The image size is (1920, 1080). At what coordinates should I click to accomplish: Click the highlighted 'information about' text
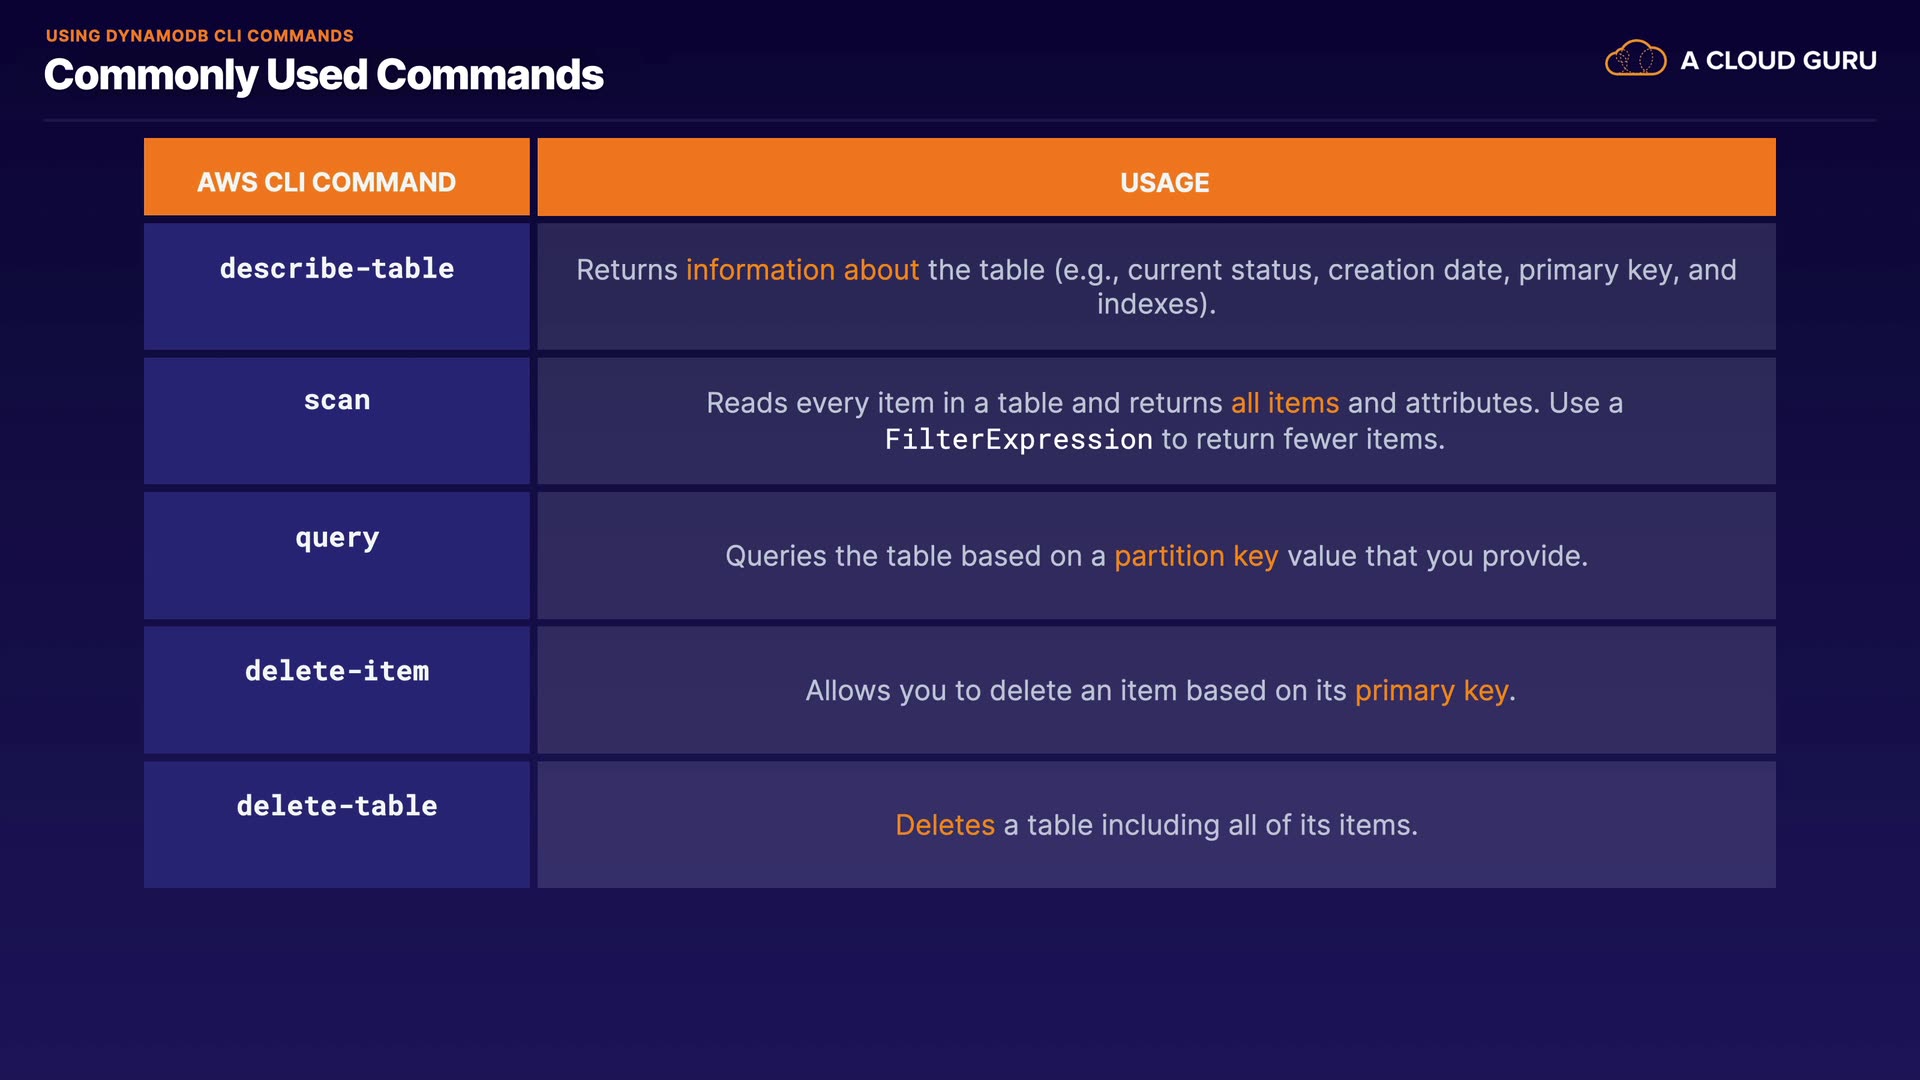[x=802, y=270]
